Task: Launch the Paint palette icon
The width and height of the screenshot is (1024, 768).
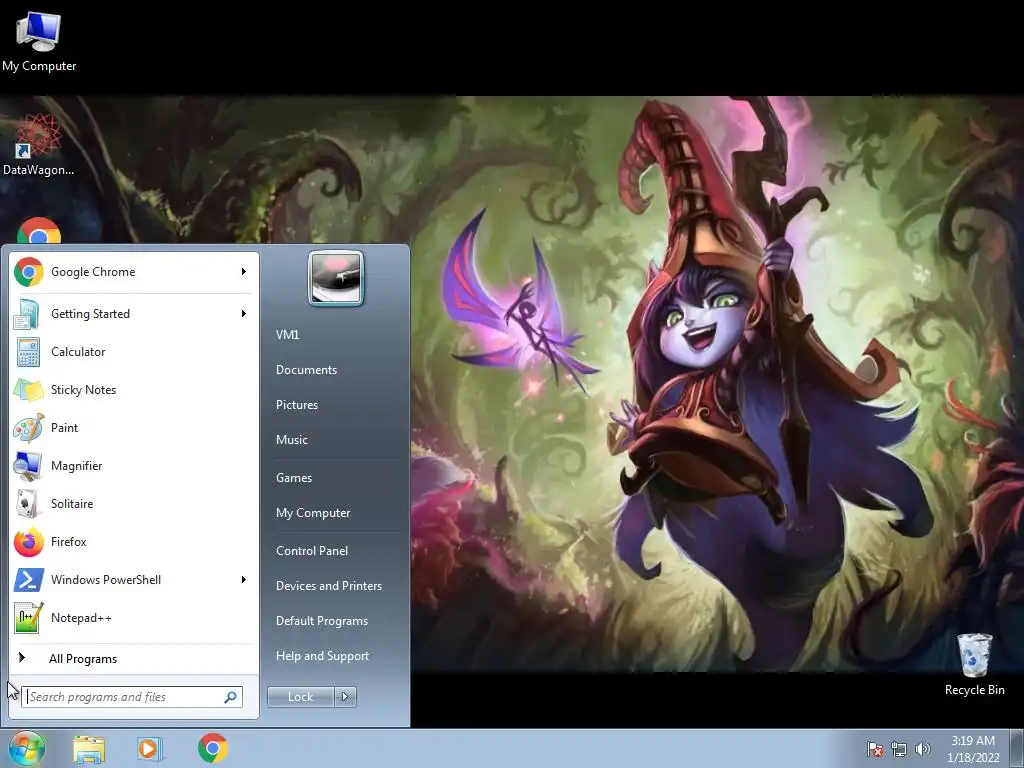Action: pos(28,428)
